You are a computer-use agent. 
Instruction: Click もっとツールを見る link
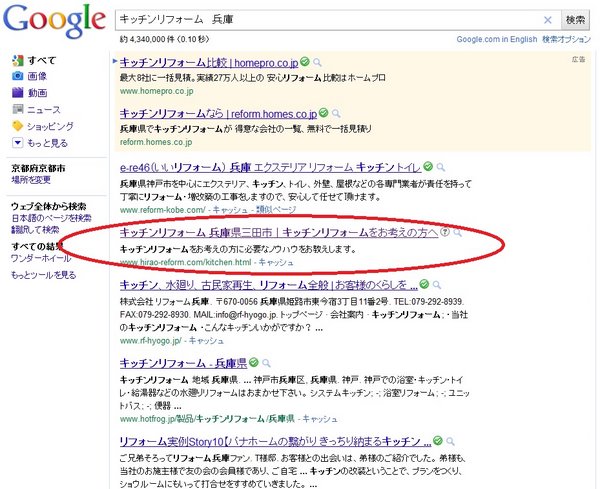(x=43, y=275)
